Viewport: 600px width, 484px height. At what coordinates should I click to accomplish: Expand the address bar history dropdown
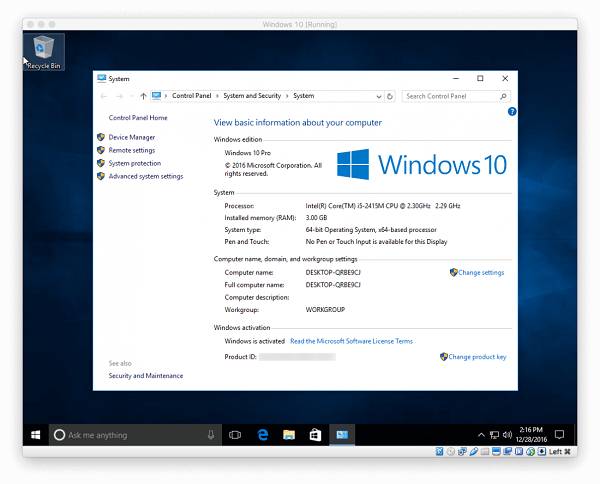378,96
